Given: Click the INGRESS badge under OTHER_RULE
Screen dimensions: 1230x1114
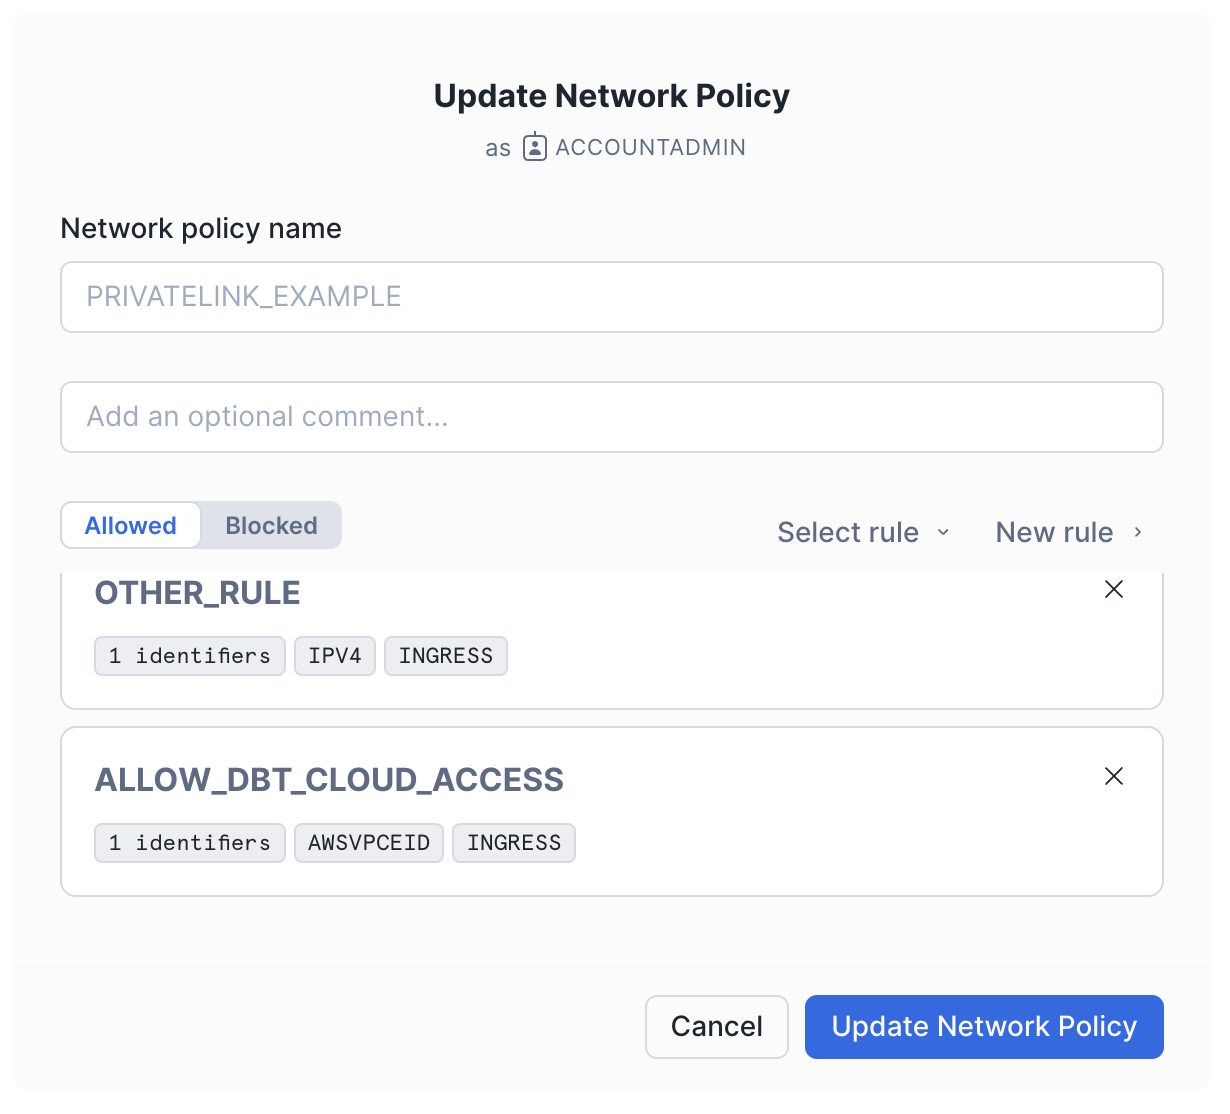Looking at the screenshot, I should coord(446,656).
